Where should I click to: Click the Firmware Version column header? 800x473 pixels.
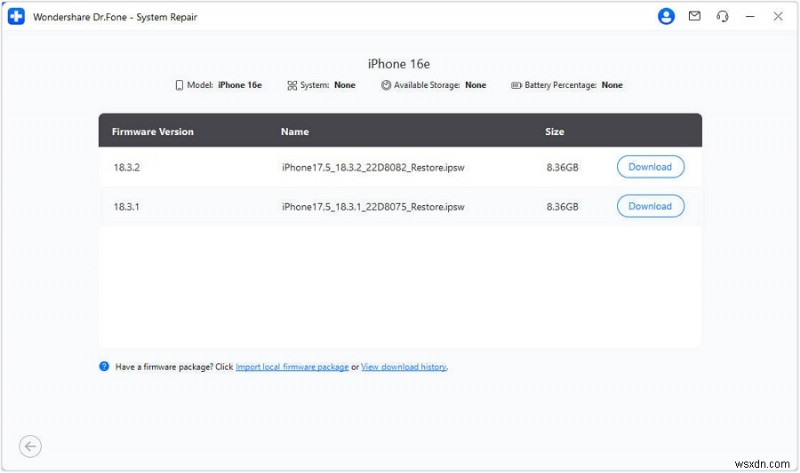(153, 132)
